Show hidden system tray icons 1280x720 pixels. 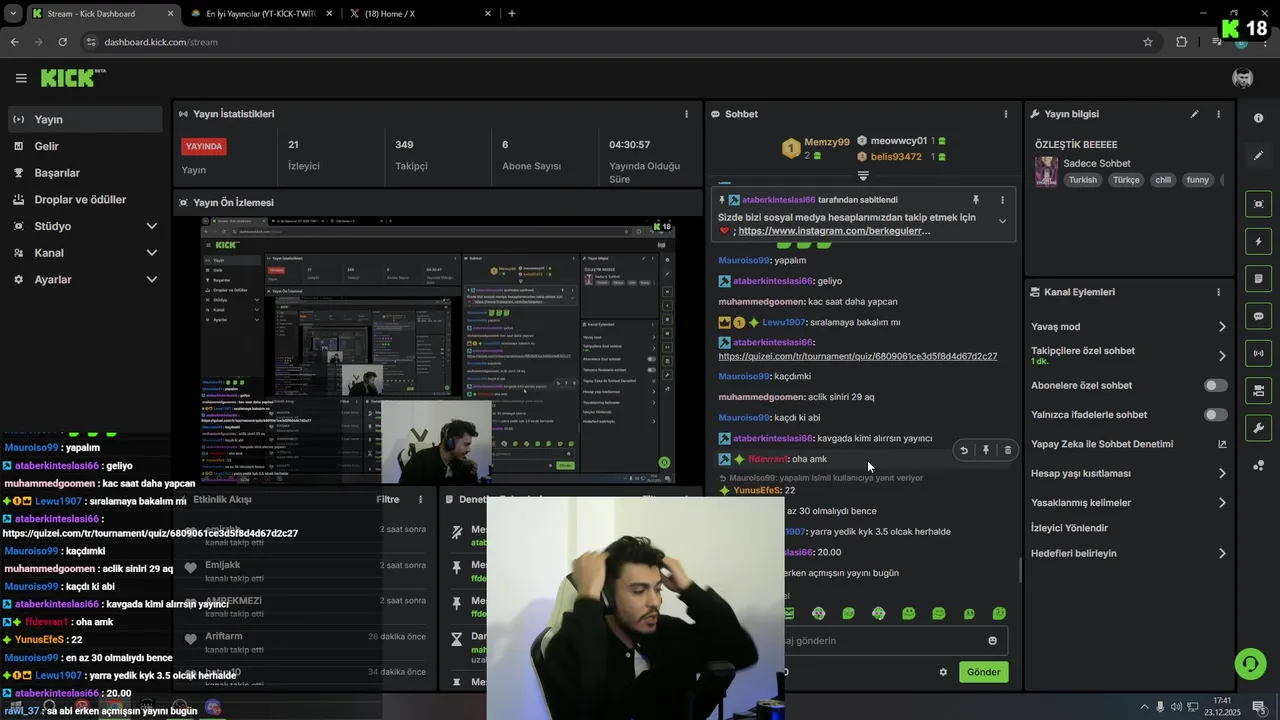click(x=1145, y=707)
